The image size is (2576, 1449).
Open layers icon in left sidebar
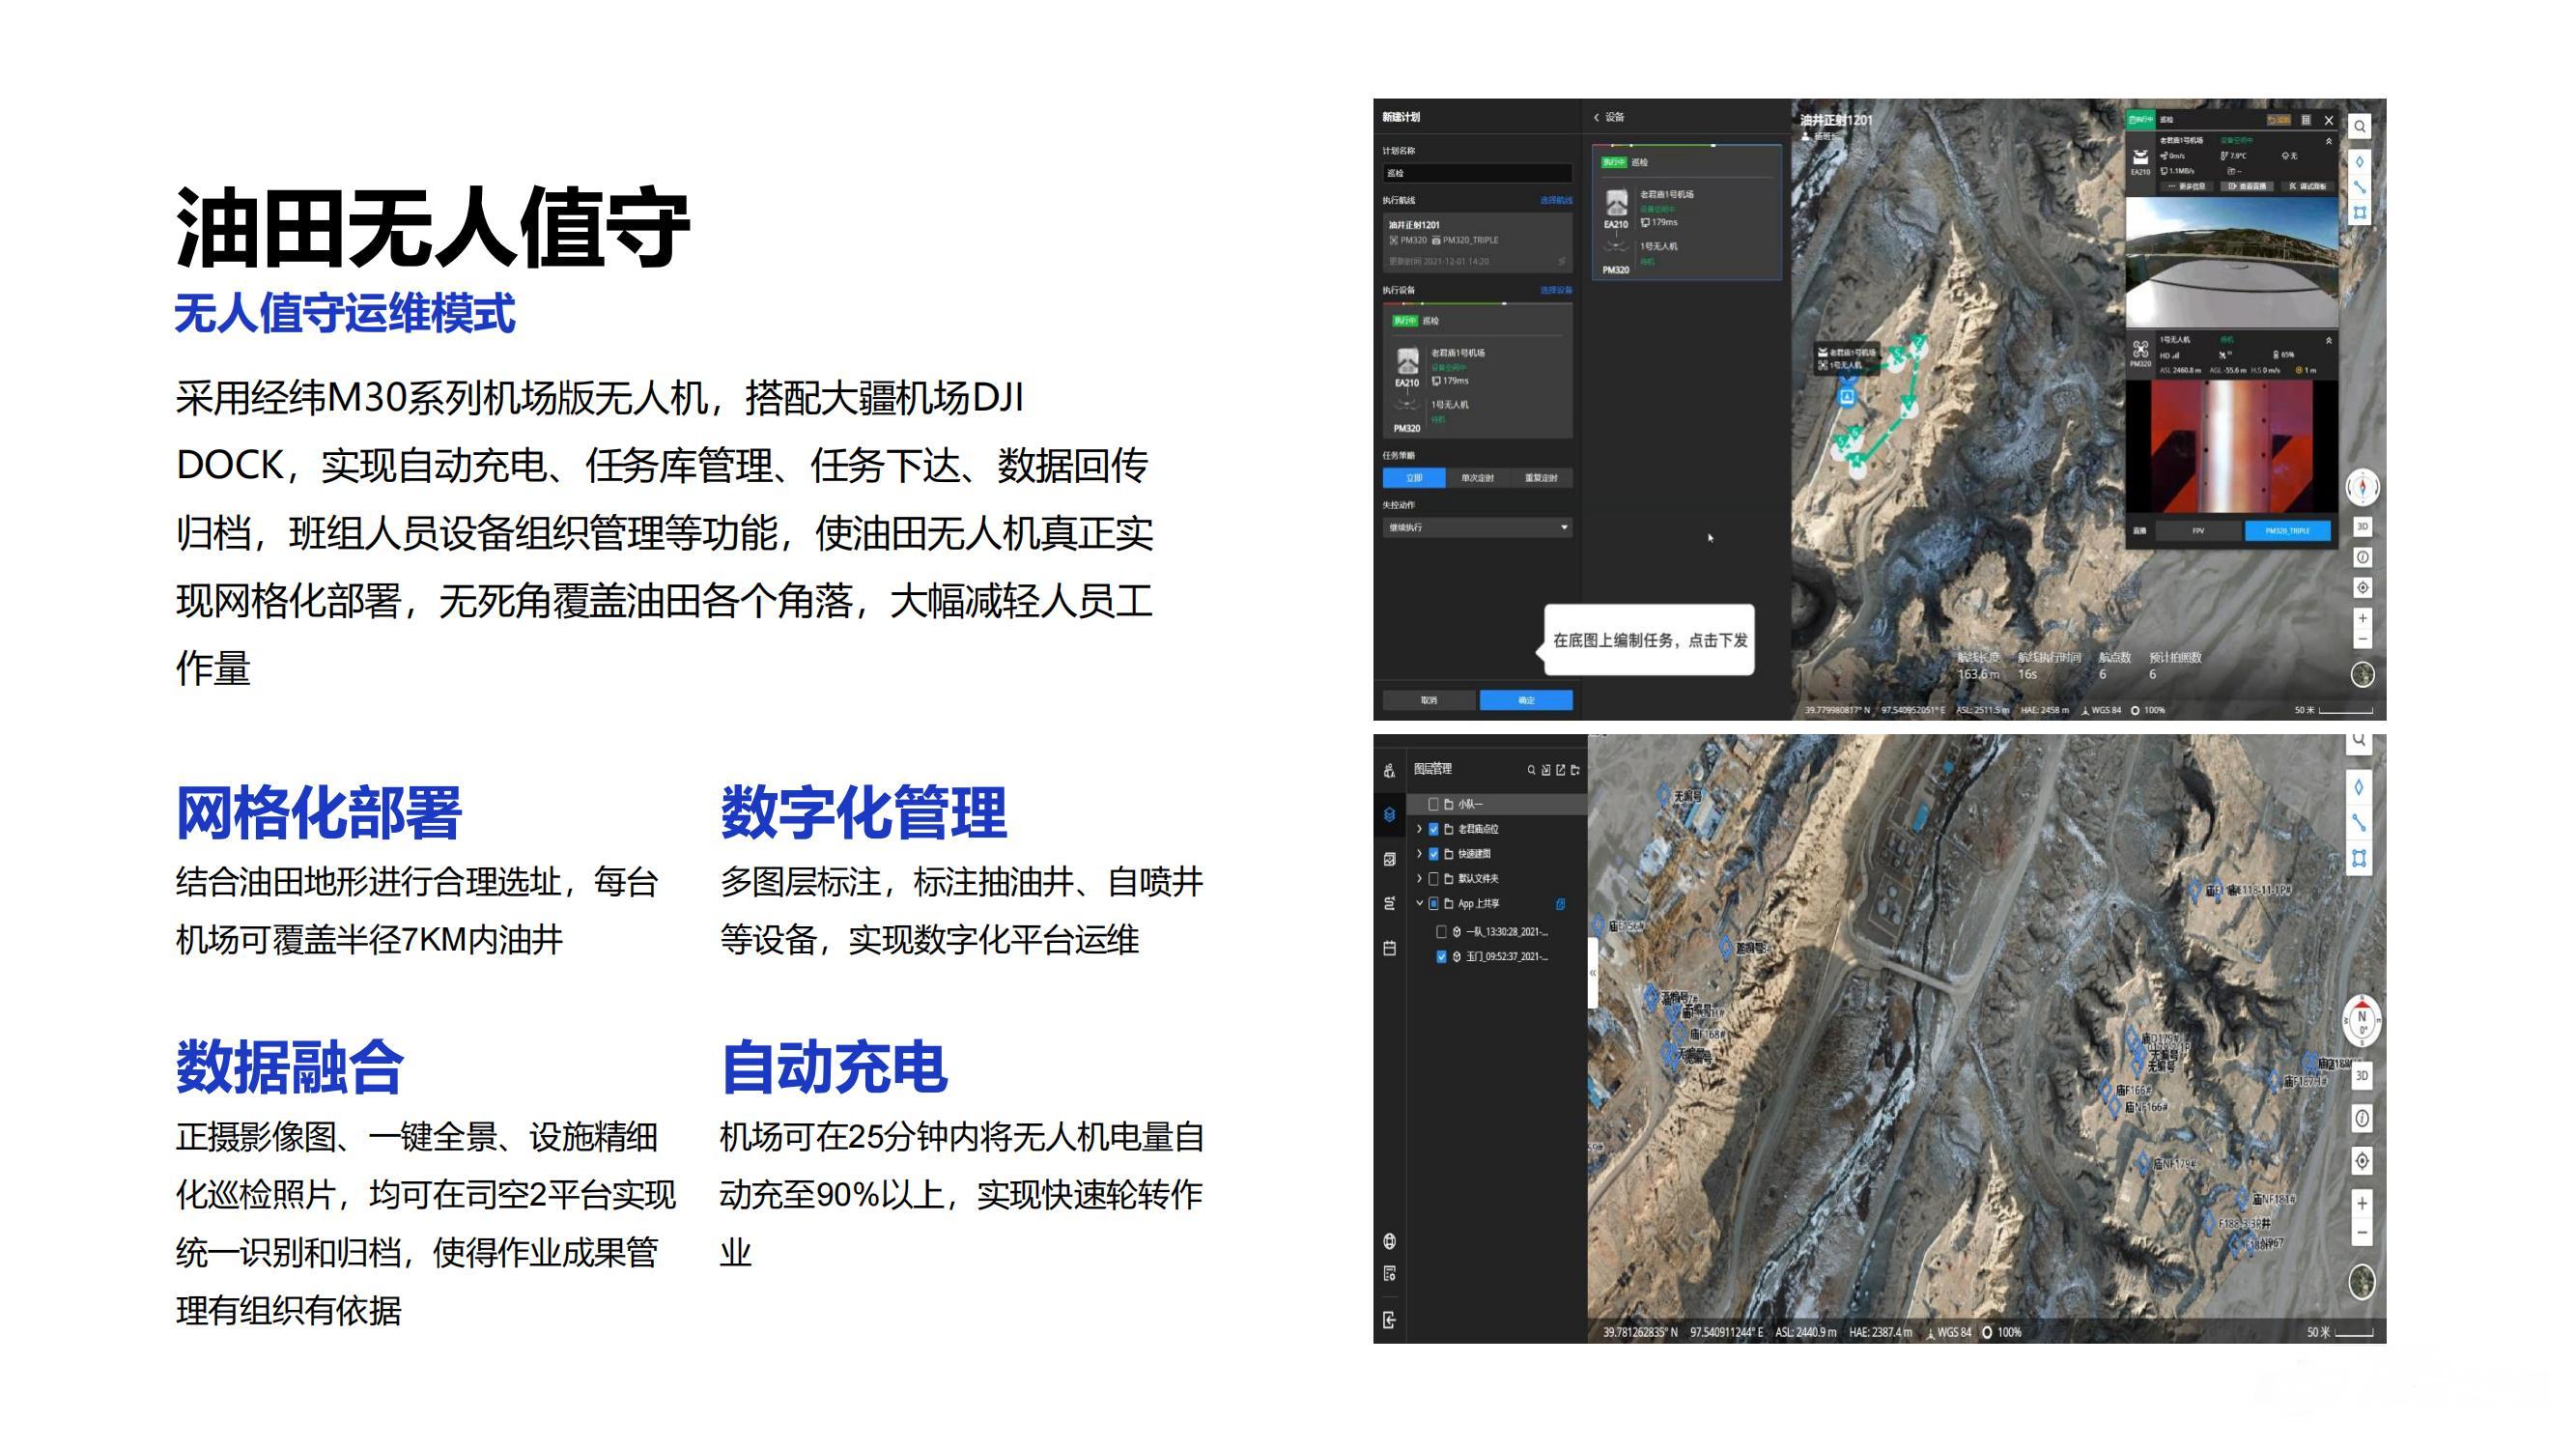click(1389, 815)
